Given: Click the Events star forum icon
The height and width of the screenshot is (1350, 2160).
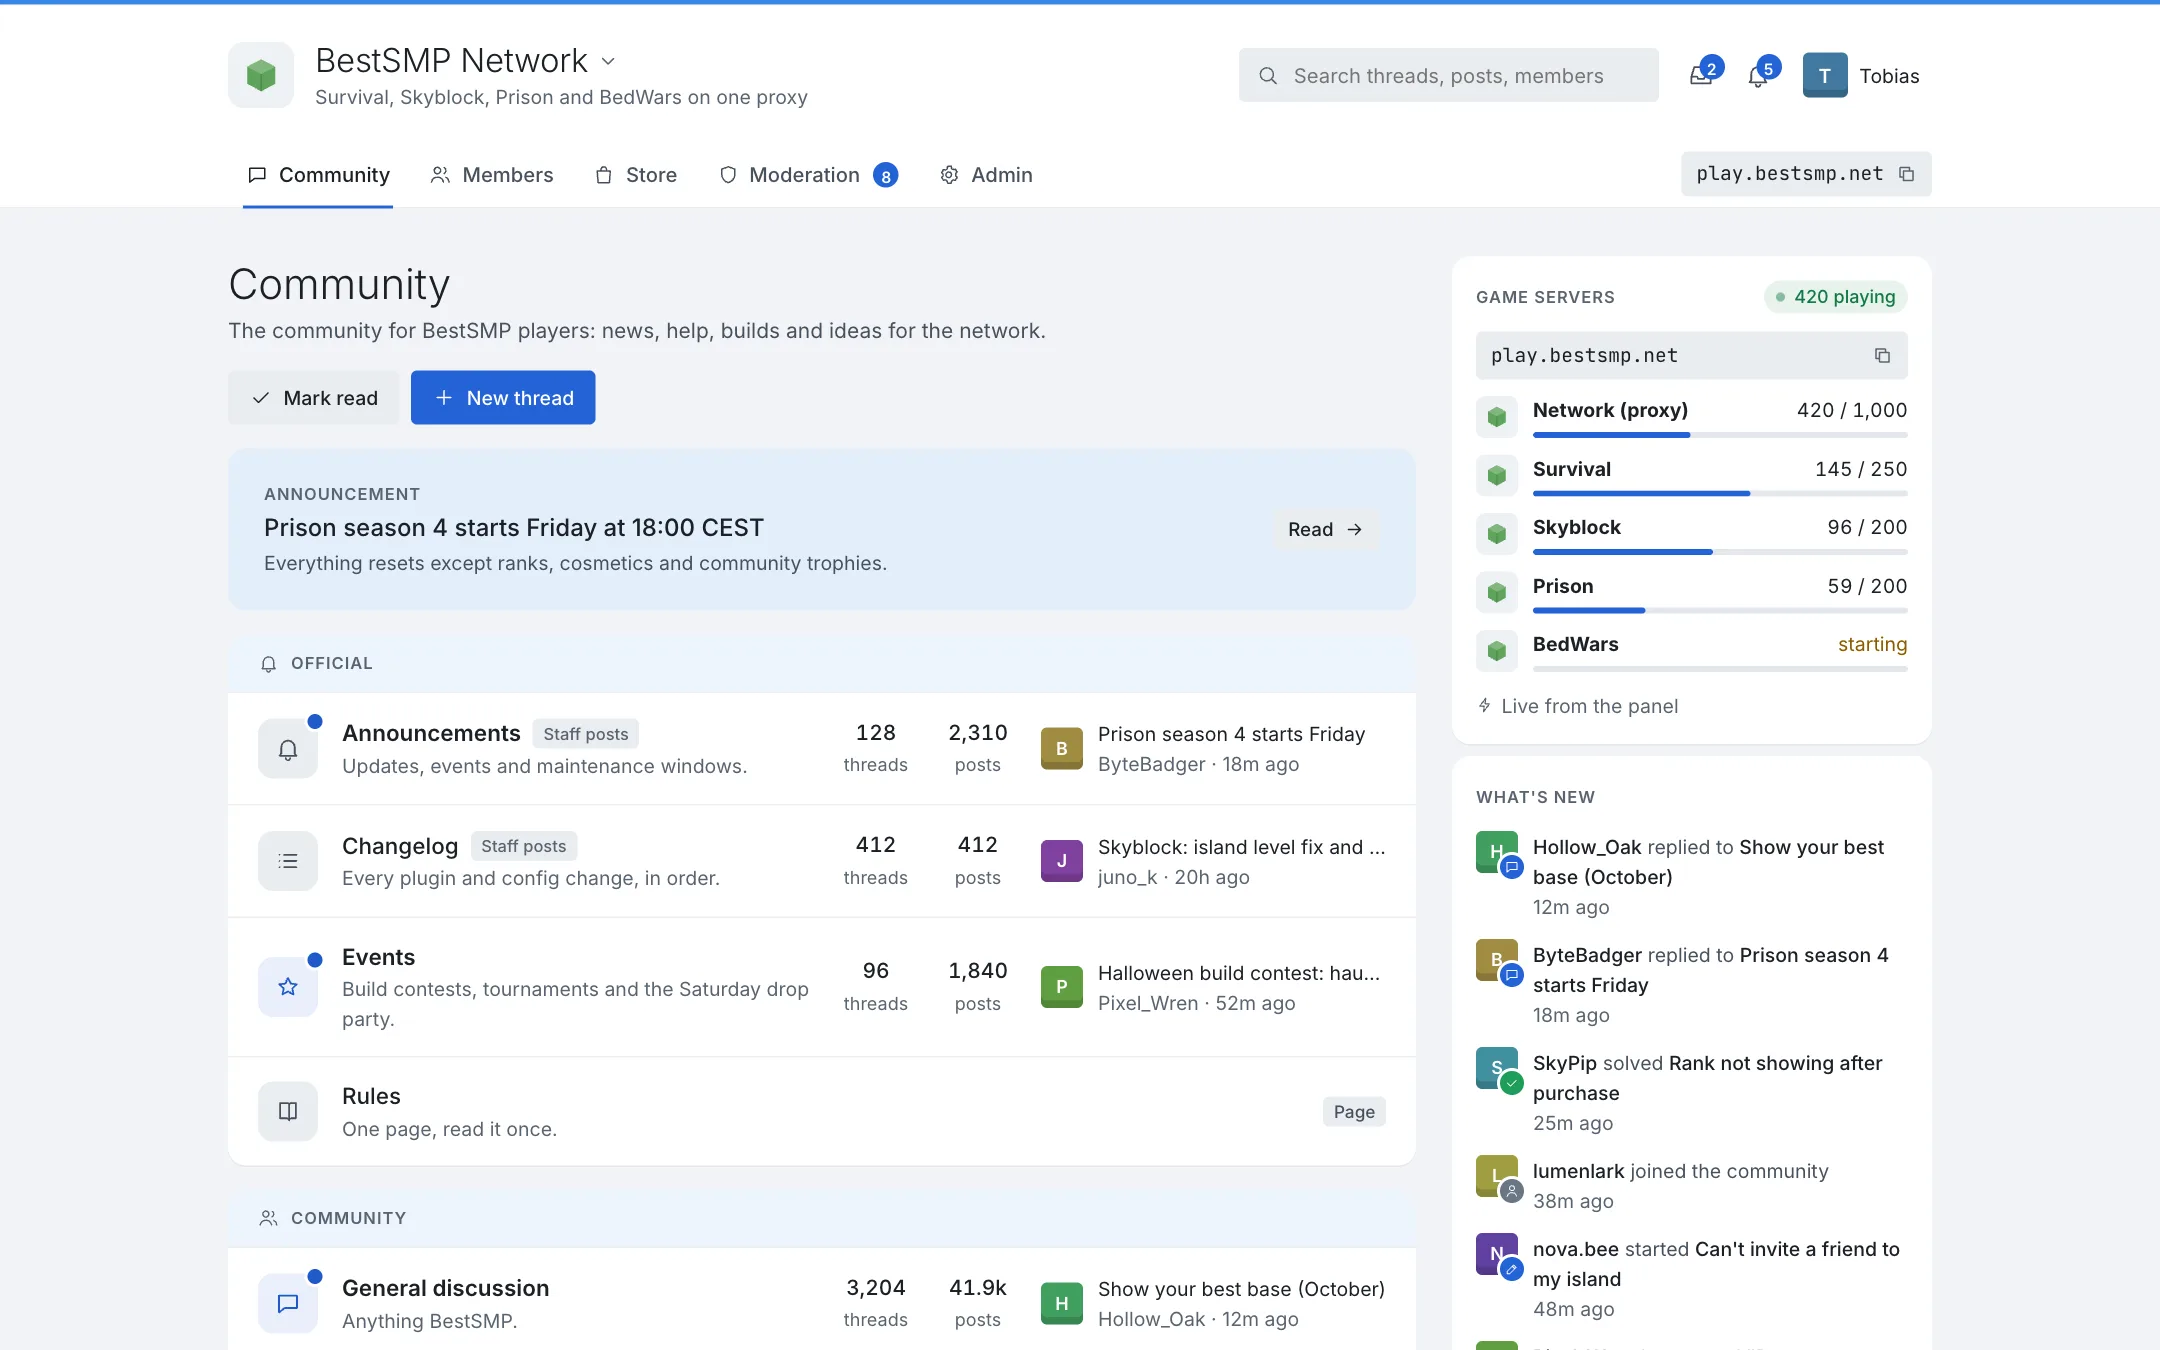Looking at the screenshot, I should [x=288, y=987].
